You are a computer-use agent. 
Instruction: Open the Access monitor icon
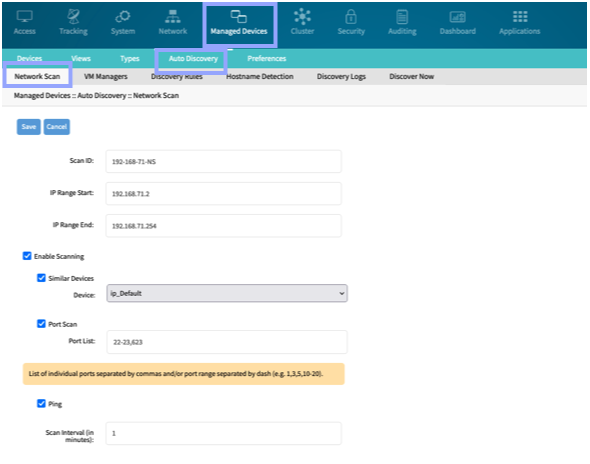[x=24, y=17]
